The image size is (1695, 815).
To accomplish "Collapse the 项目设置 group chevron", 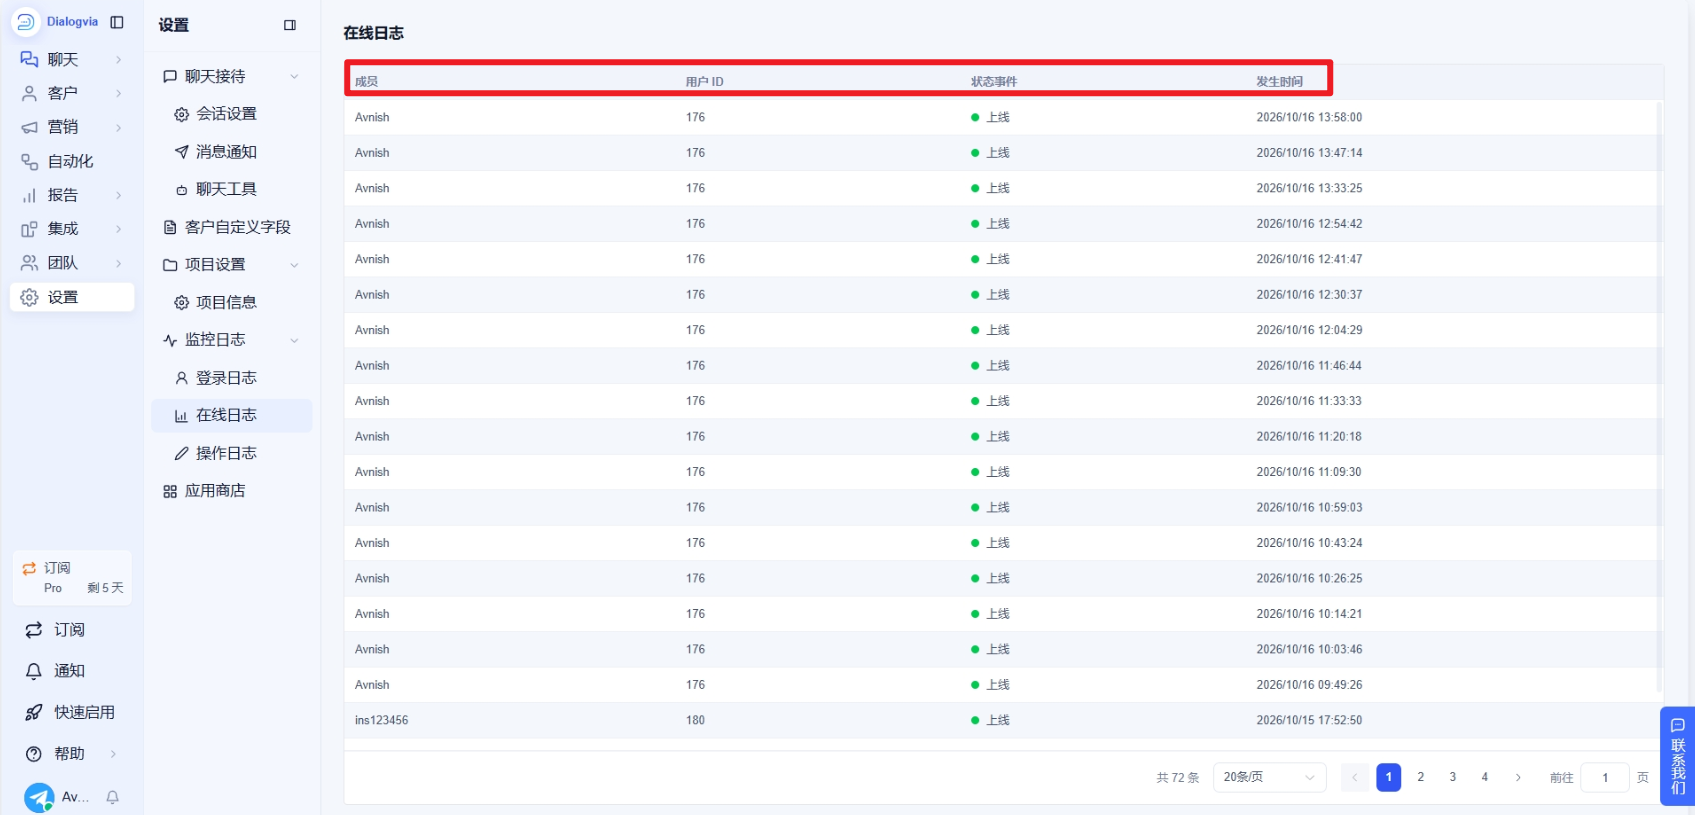I will point(294,265).
